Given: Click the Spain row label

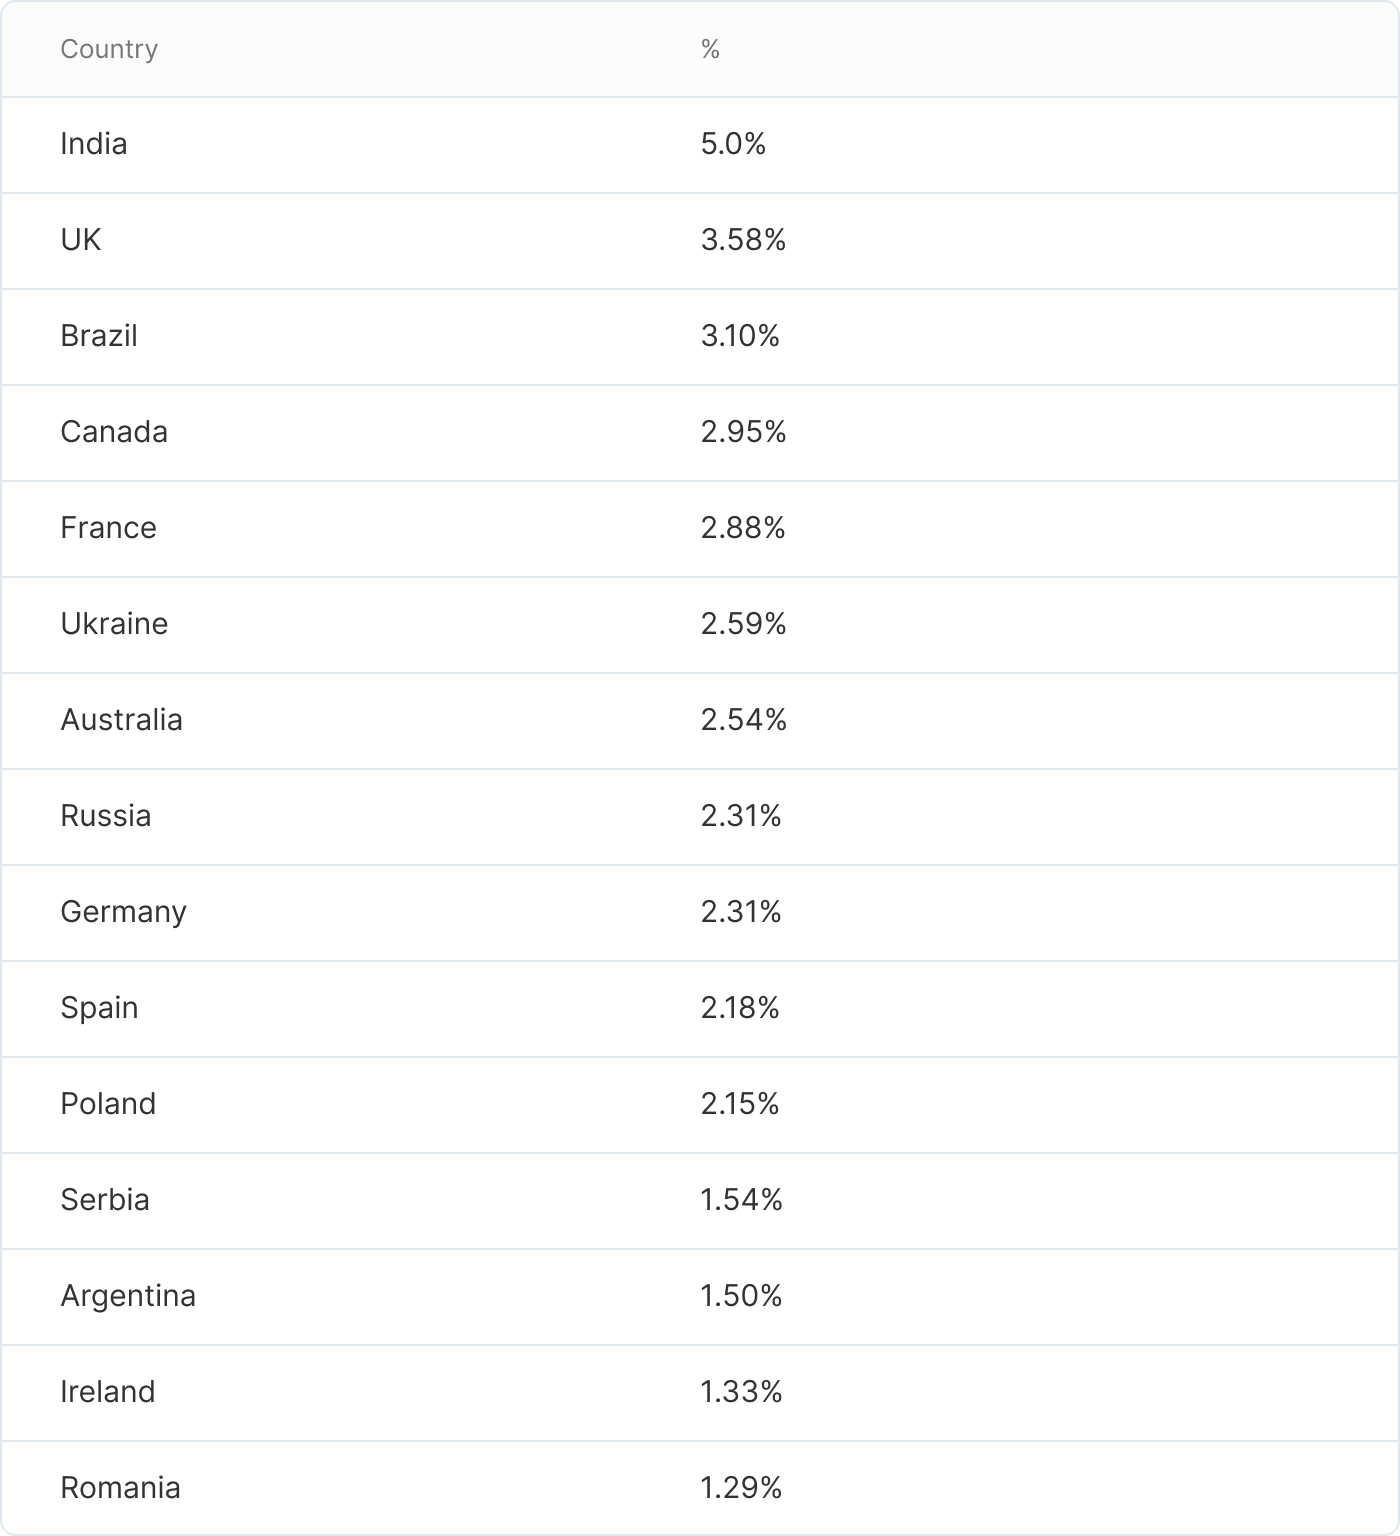Looking at the screenshot, I should pyautogui.click(x=99, y=1008).
